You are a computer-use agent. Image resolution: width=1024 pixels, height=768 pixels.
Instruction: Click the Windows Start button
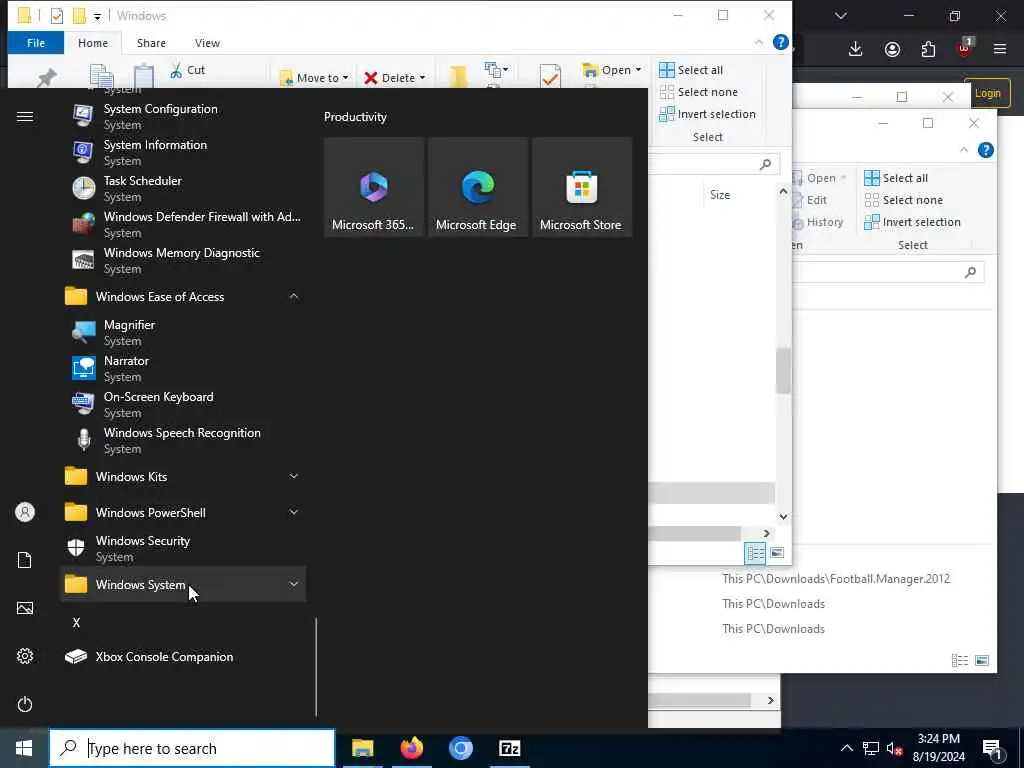pyautogui.click(x=24, y=748)
